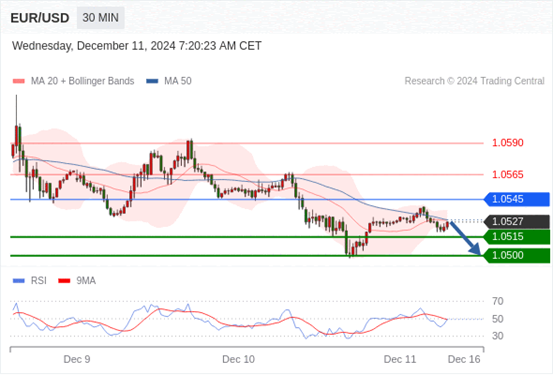Click the Research © 2024 Trading Central credit
This screenshot has height=375, width=553.
tap(474, 81)
